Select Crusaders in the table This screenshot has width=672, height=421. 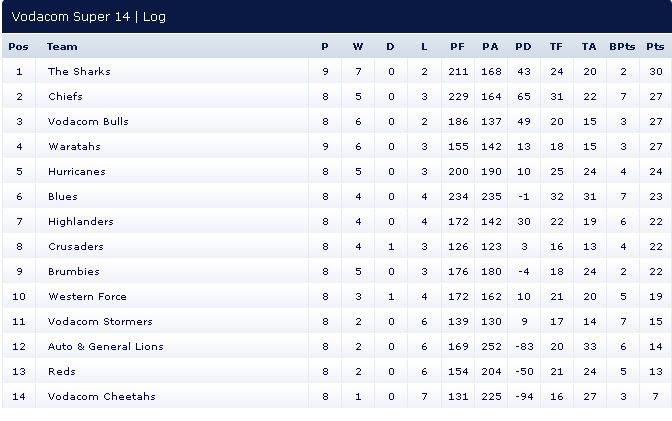click(75, 247)
